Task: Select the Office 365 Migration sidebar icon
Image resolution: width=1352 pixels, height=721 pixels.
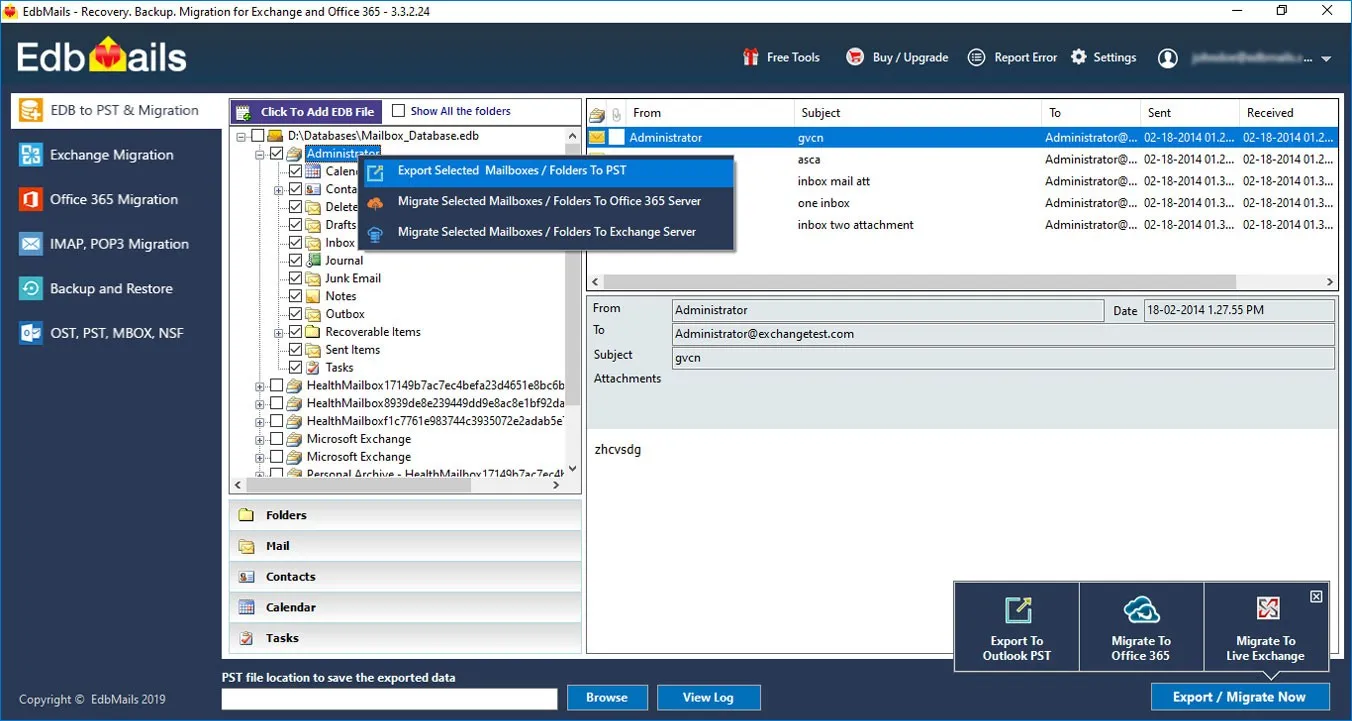Action: click(x=30, y=199)
